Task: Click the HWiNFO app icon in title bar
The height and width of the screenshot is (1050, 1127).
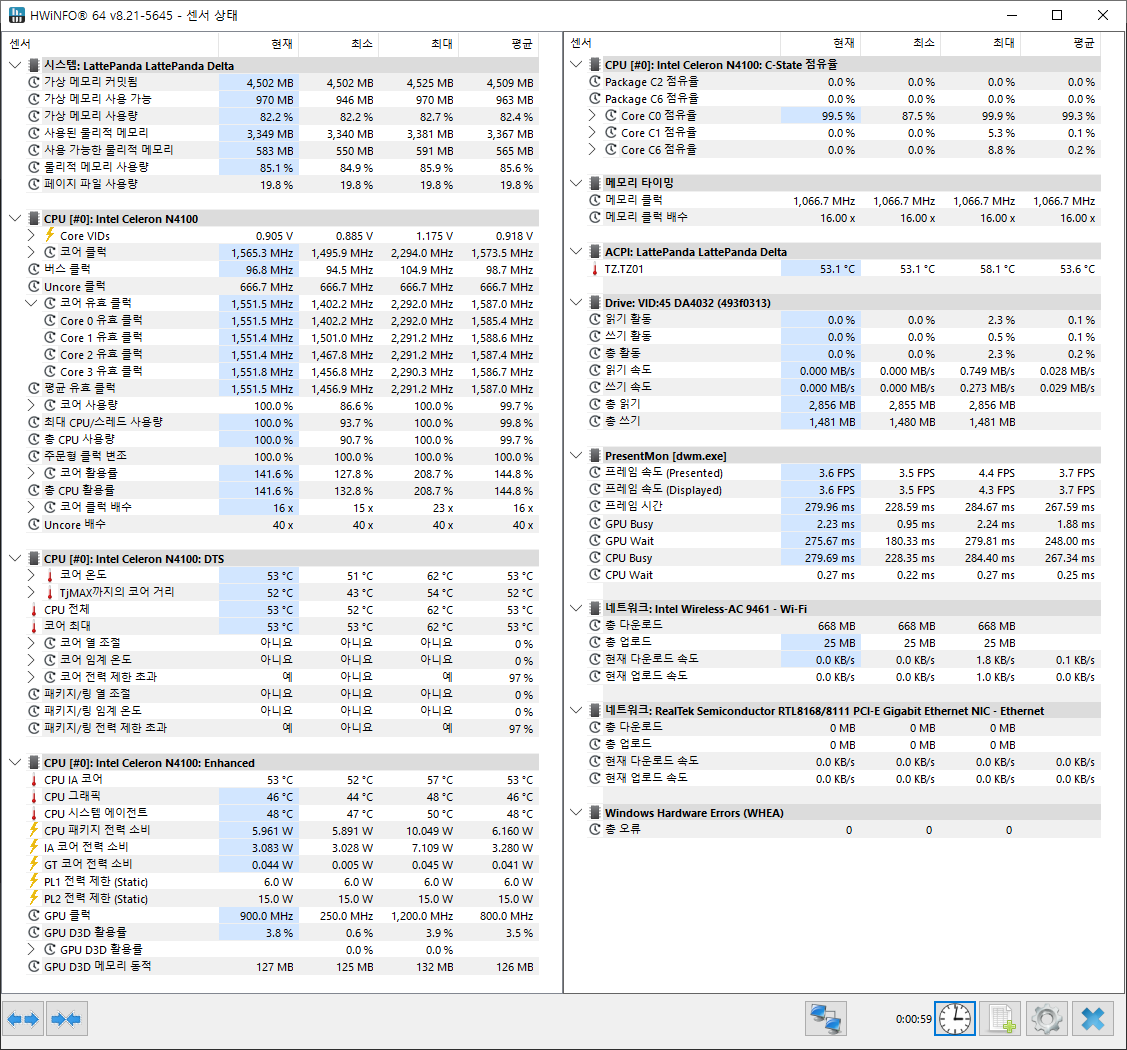Action: point(15,15)
